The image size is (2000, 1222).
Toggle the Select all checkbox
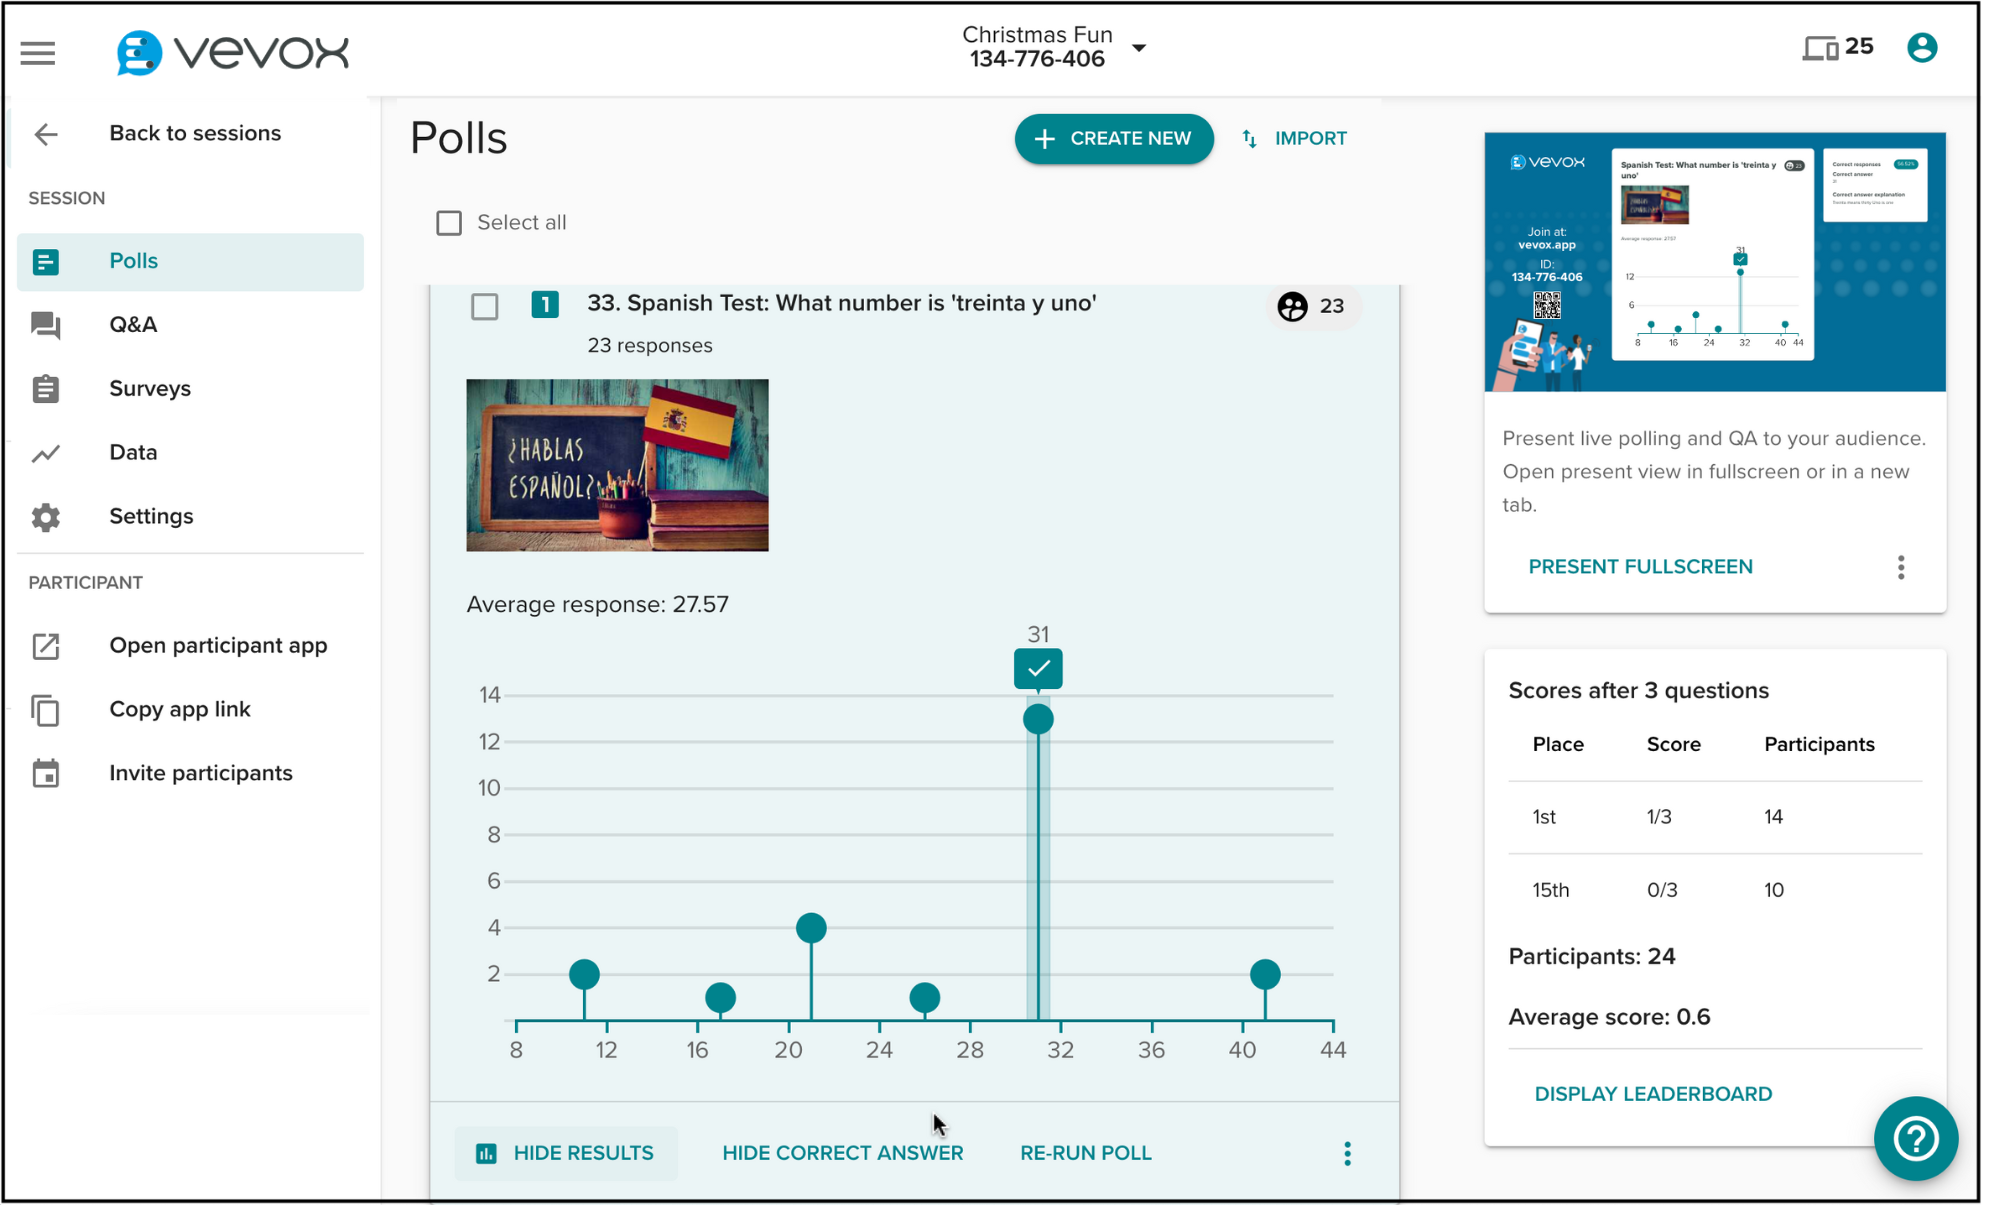click(451, 223)
